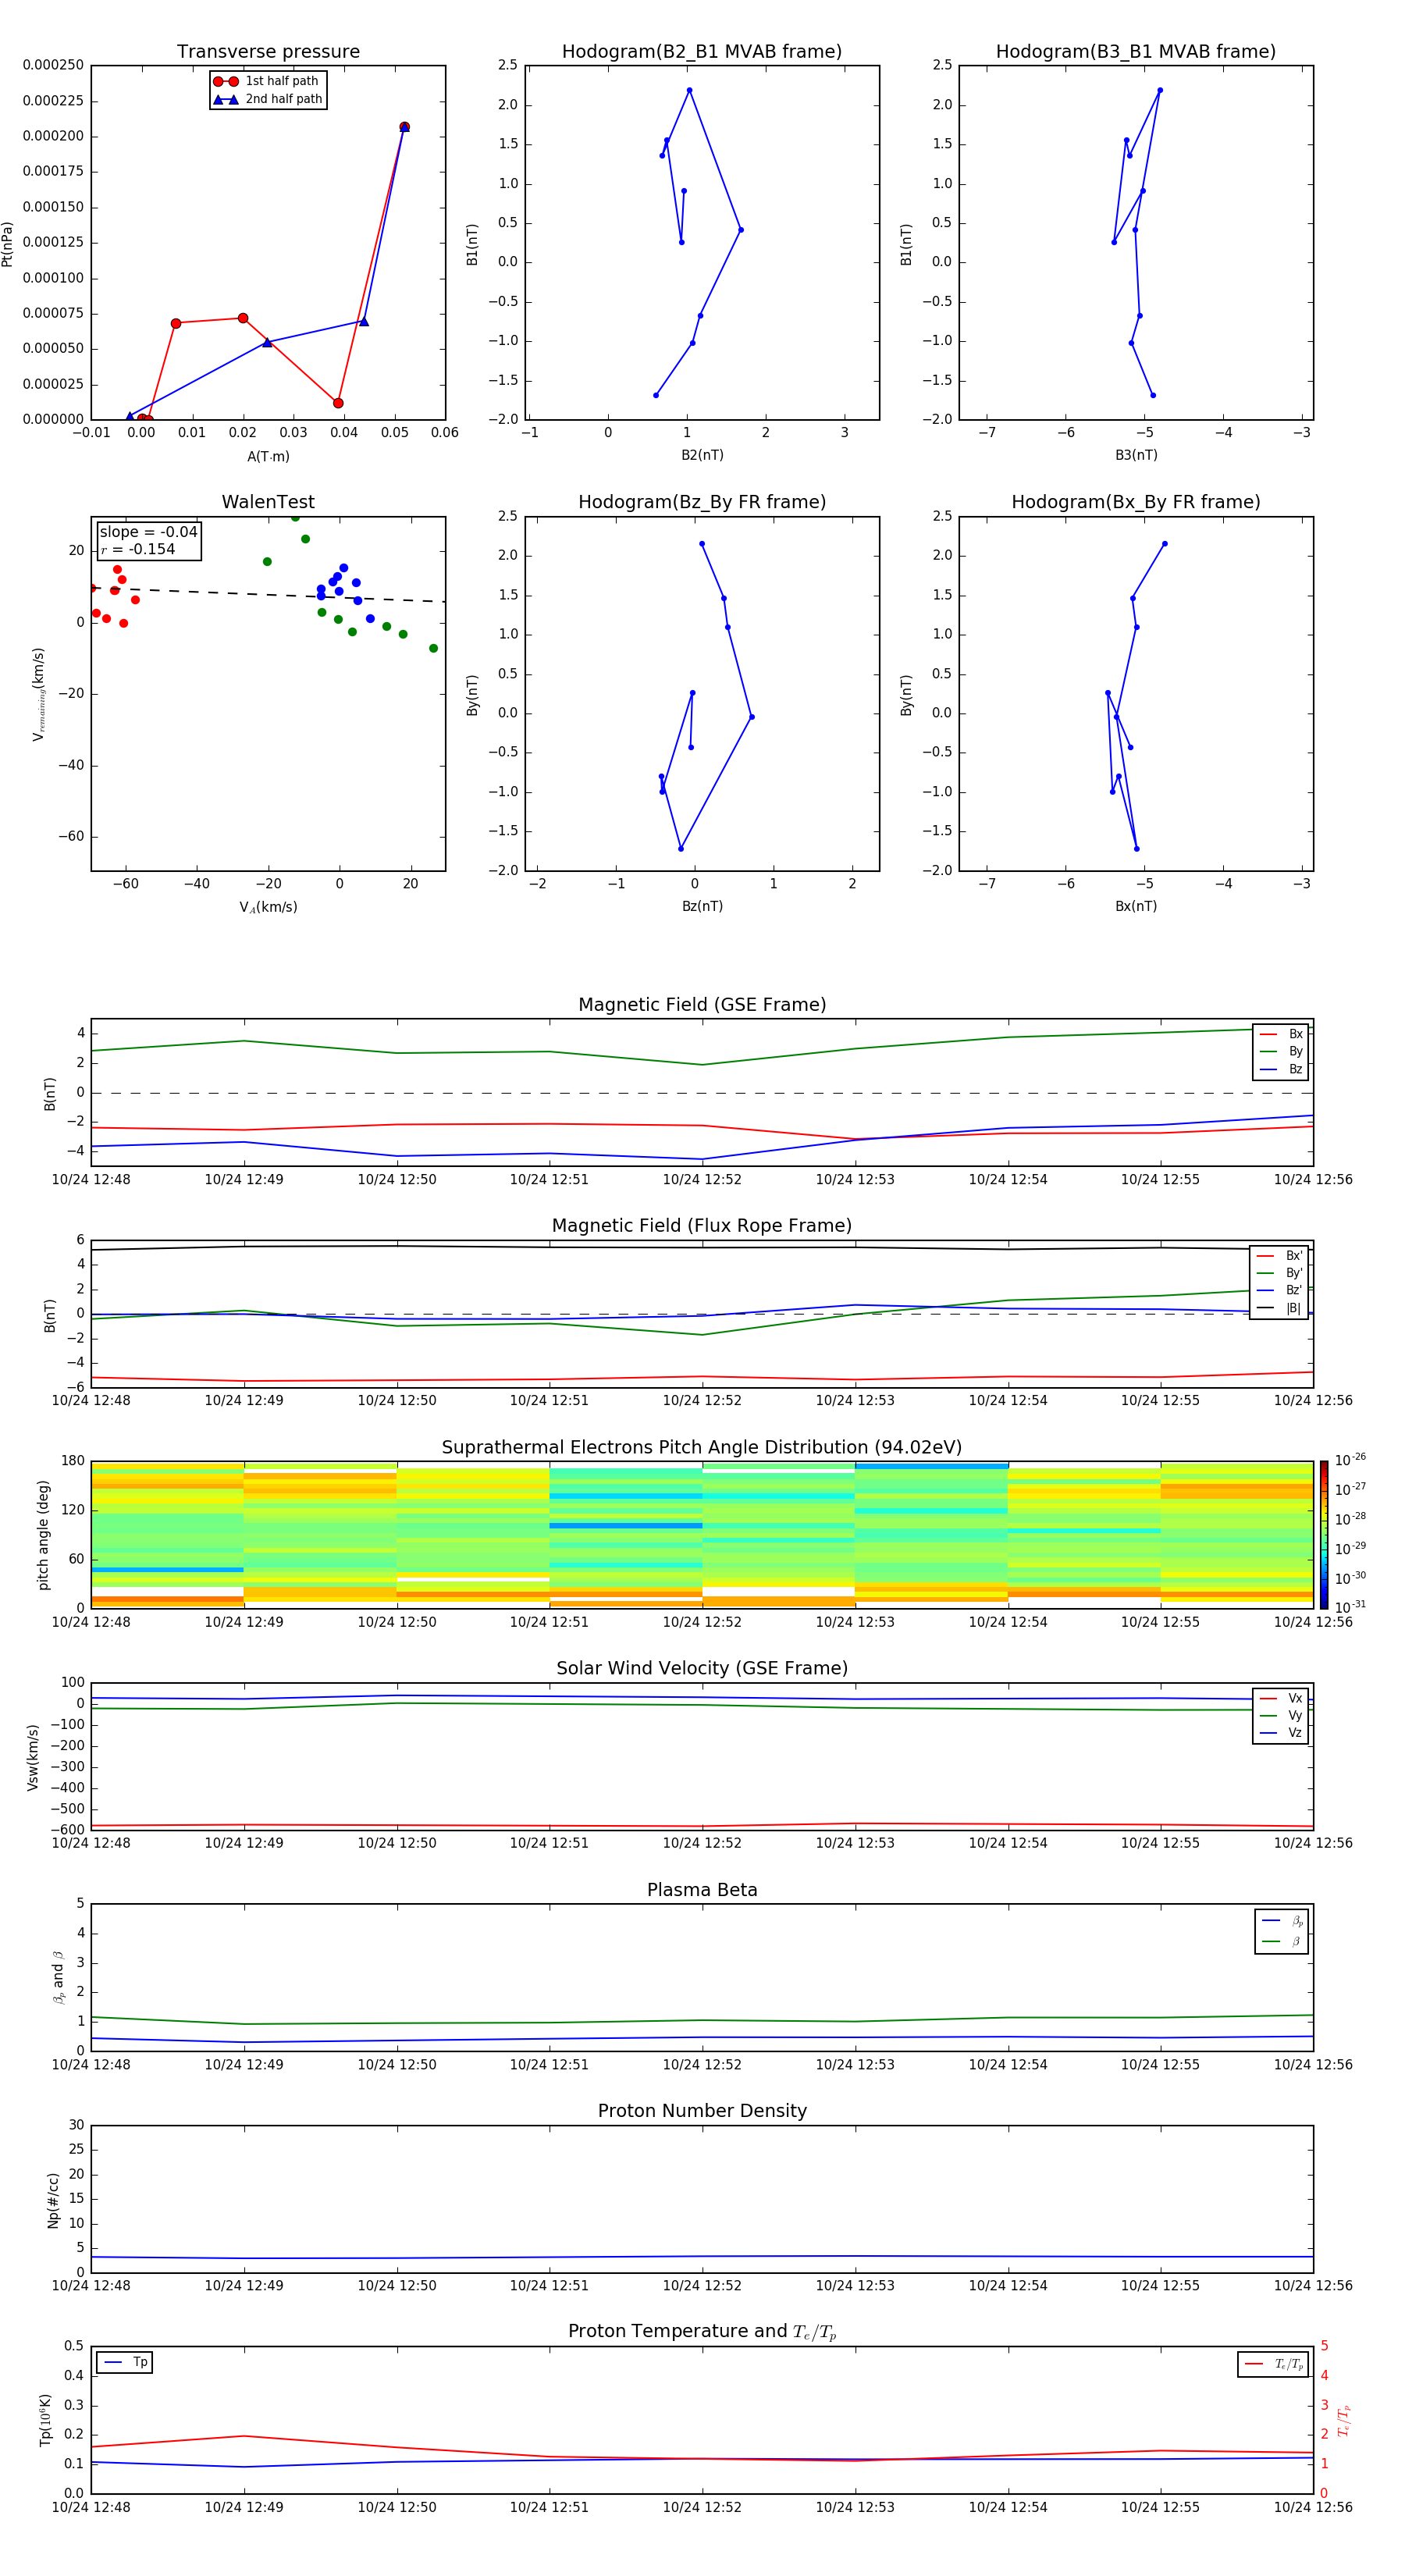Viewport: 1405px width, 2576px height.
Task: Click the peak red marker in Transverse pressure
Action: [404, 127]
